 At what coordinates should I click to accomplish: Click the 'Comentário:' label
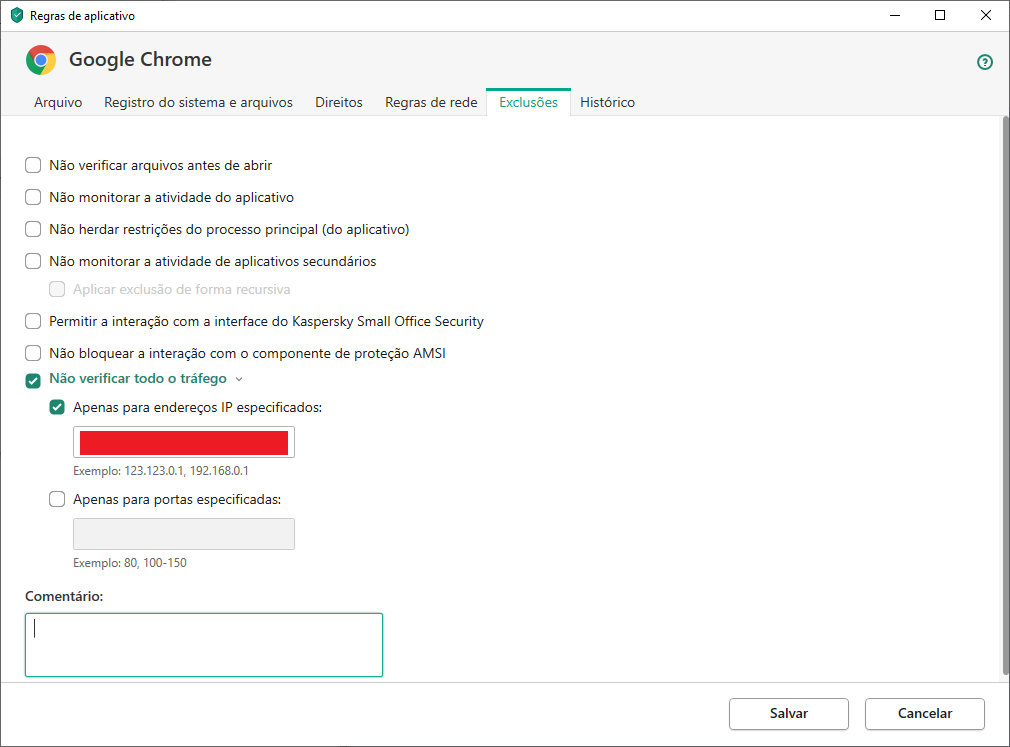pyautogui.click(x=64, y=596)
